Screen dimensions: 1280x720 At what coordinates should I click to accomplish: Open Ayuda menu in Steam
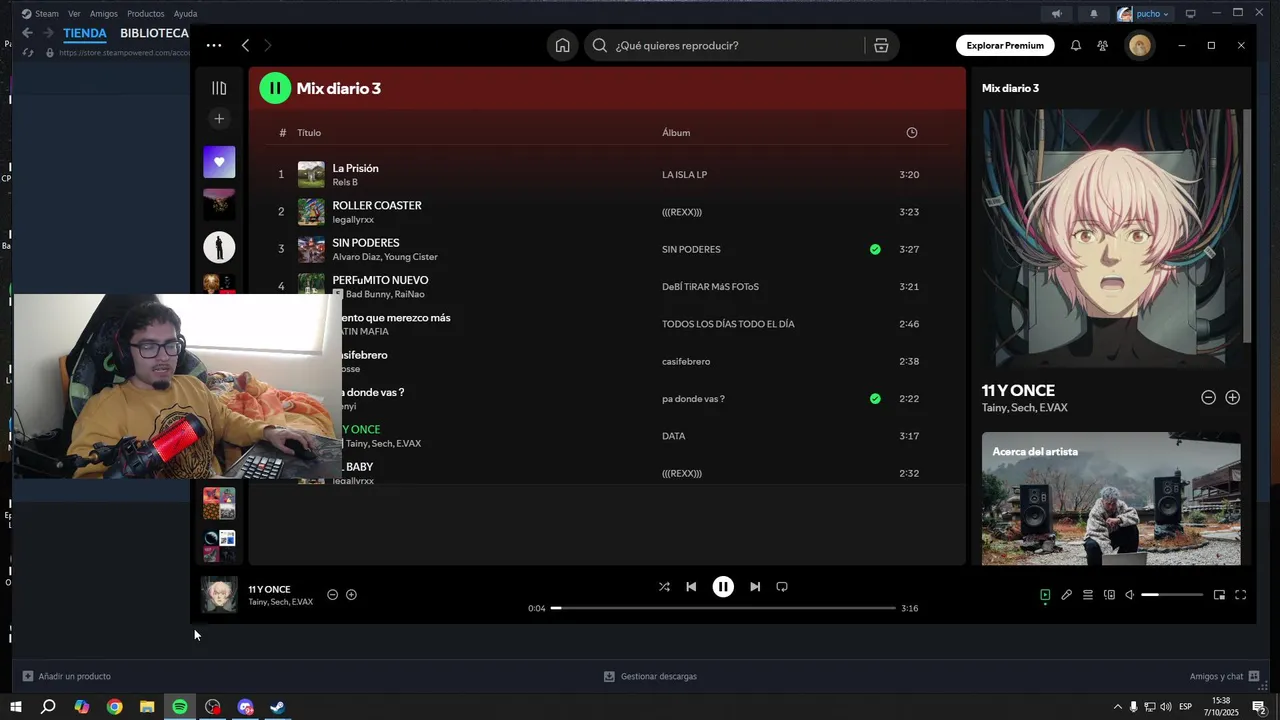click(x=185, y=14)
